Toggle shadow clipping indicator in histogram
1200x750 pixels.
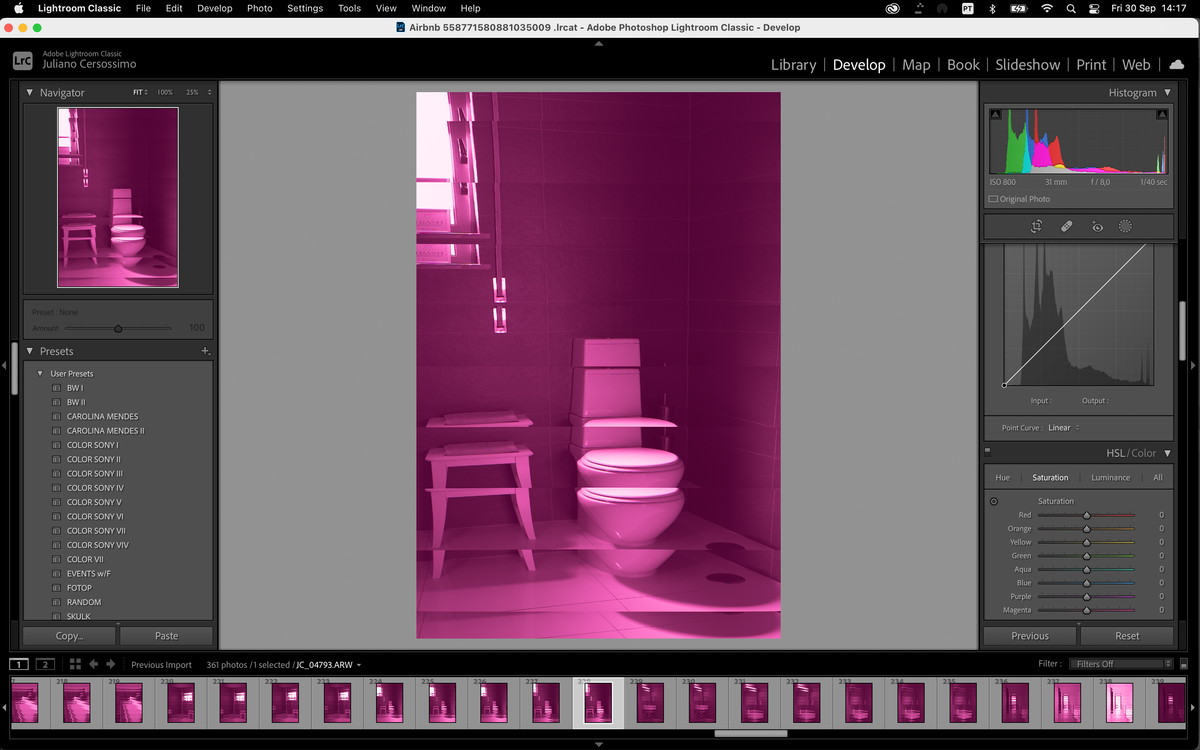point(996,115)
